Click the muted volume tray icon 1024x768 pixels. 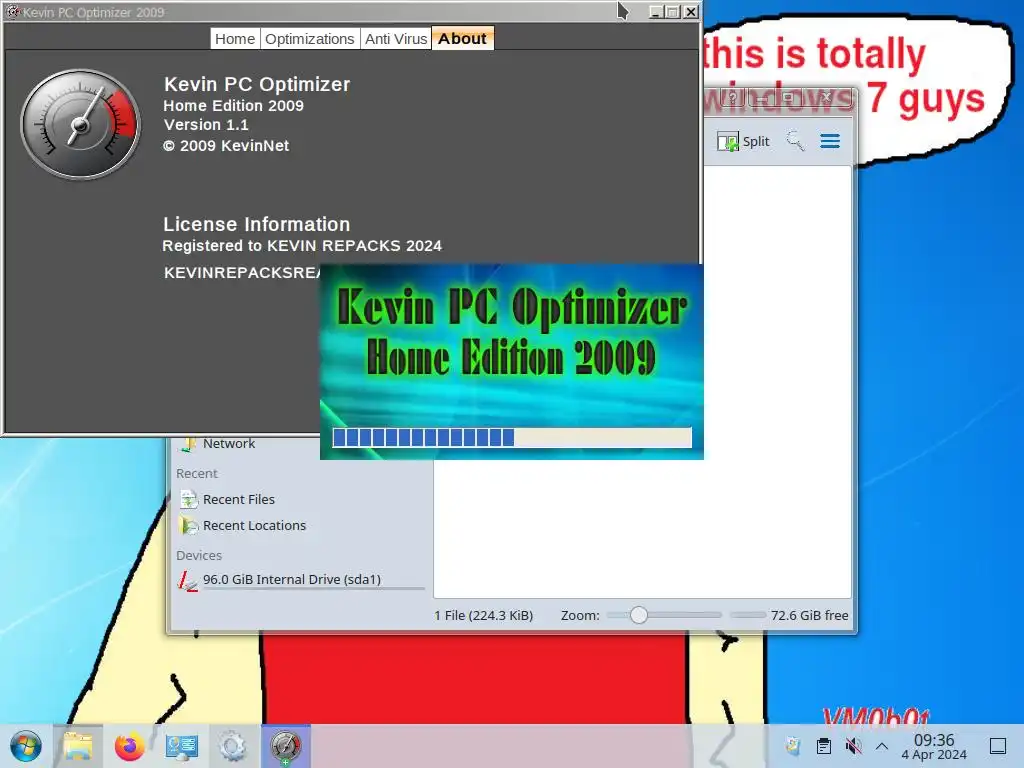[x=853, y=746]
